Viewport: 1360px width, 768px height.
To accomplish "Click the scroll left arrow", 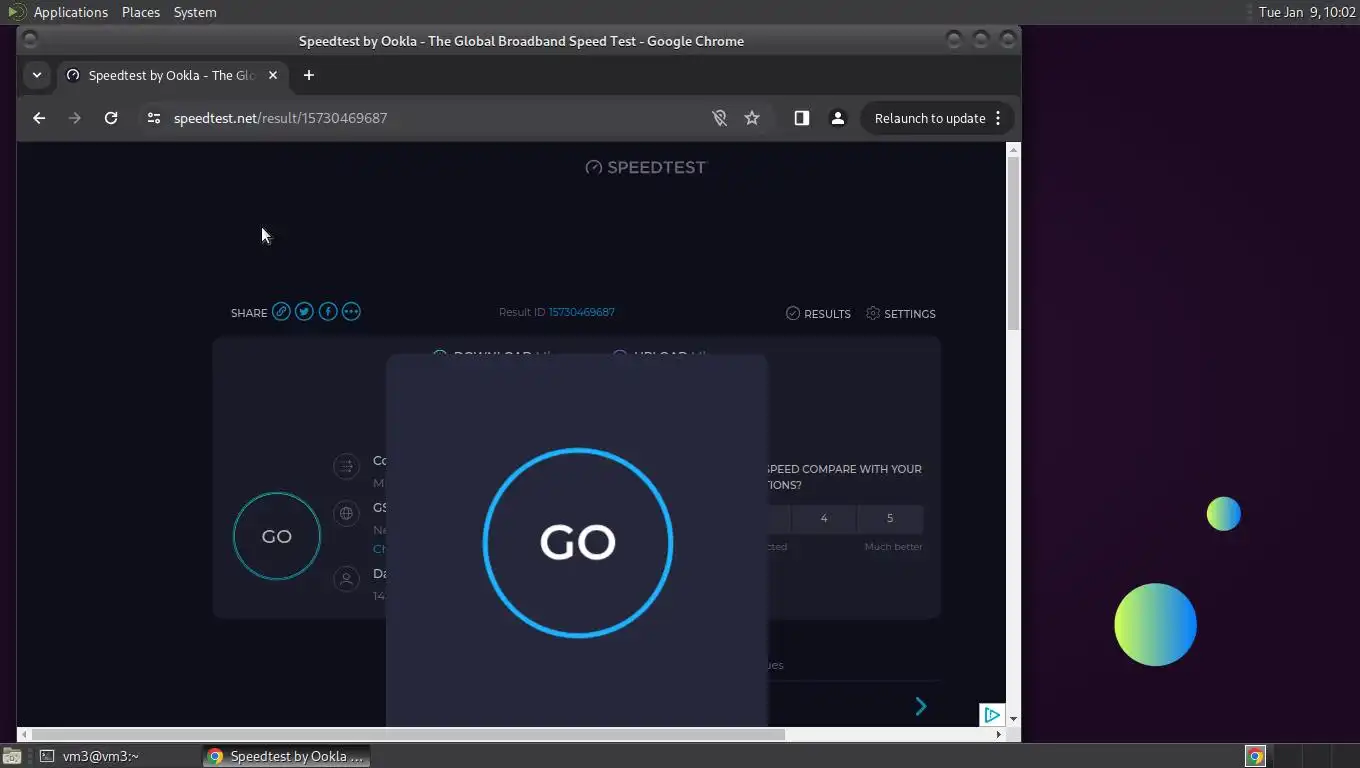I will (23, 734).
